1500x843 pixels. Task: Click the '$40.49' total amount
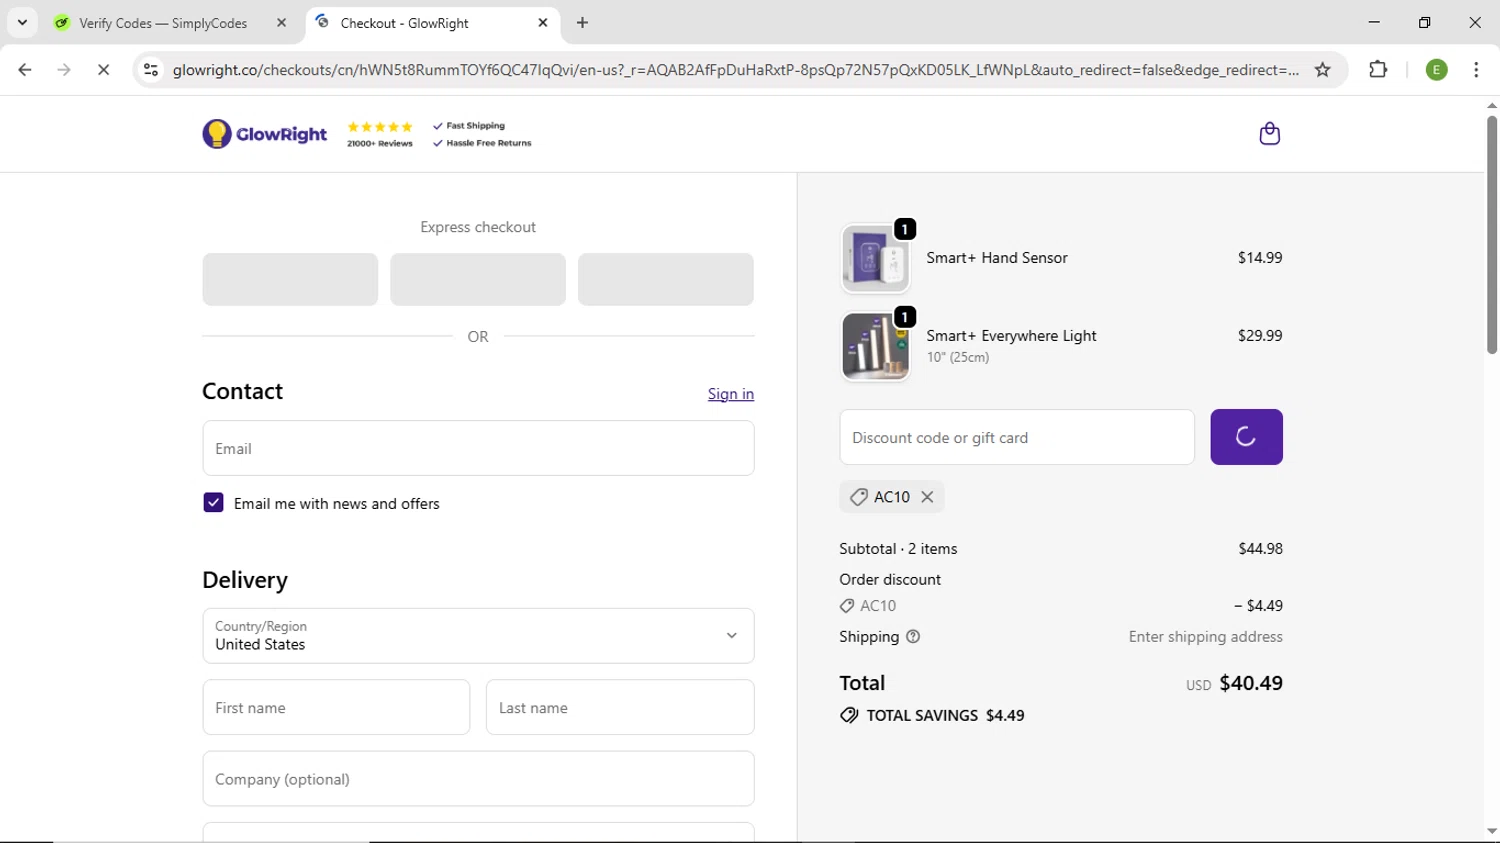[x=1251, y=683]
